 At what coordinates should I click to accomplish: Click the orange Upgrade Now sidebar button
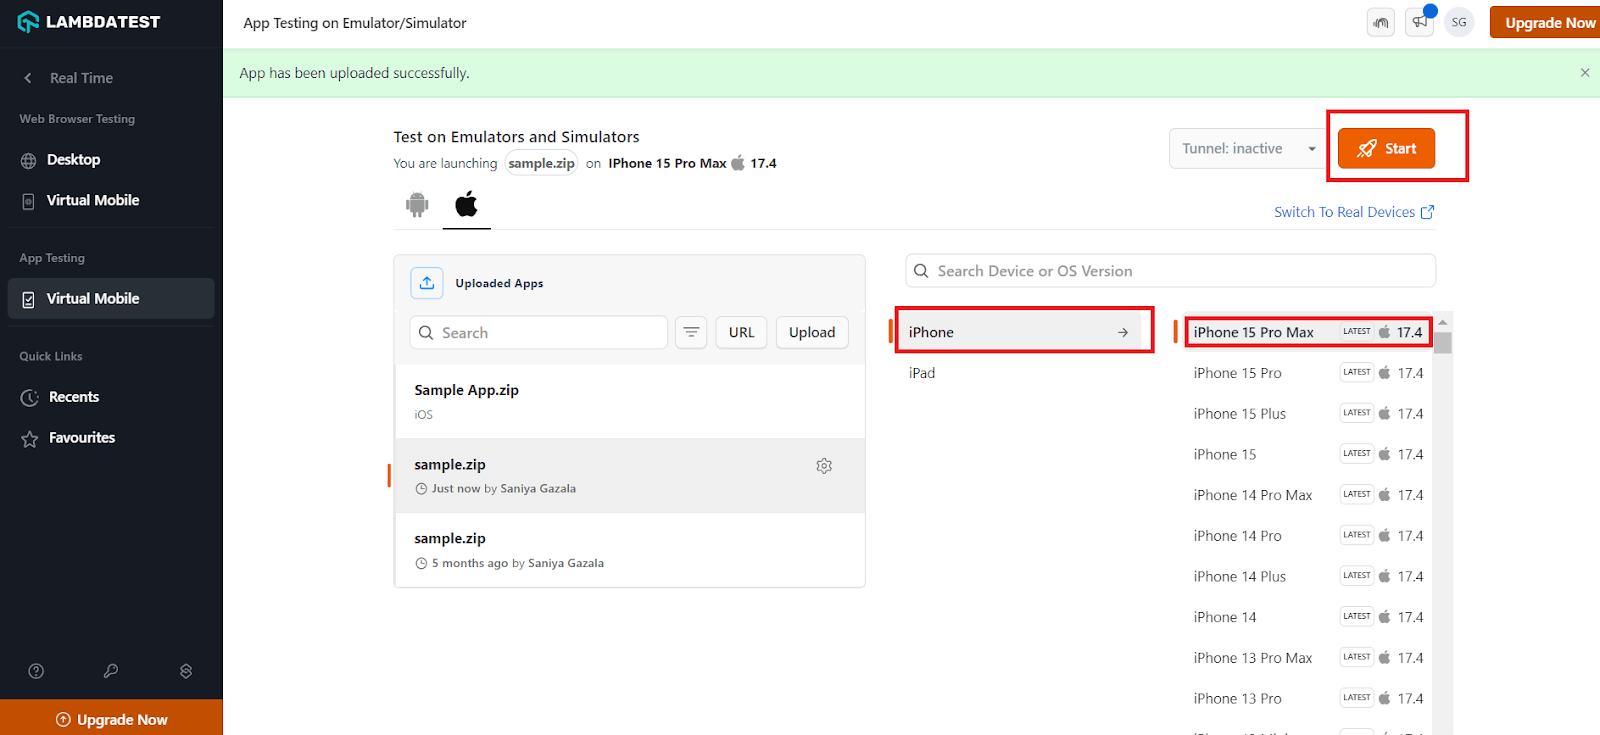tap(111, 718)
